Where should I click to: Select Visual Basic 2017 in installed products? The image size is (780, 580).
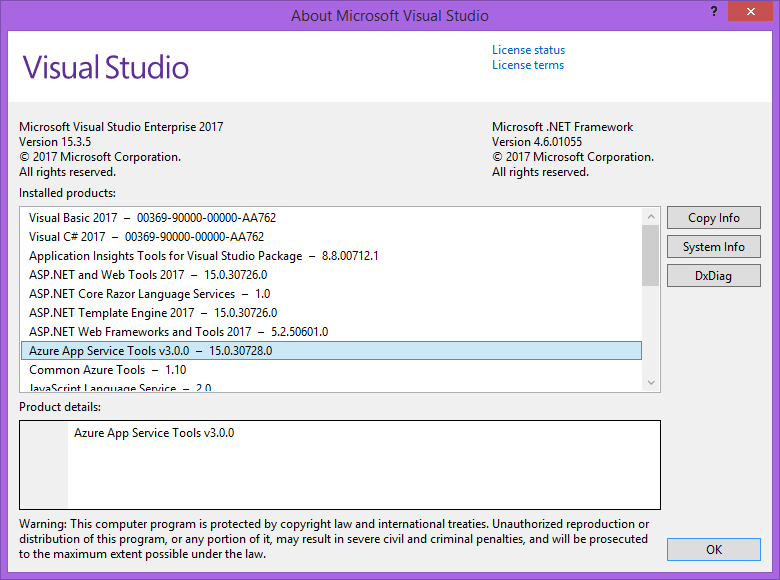click(x=331, y=218)
